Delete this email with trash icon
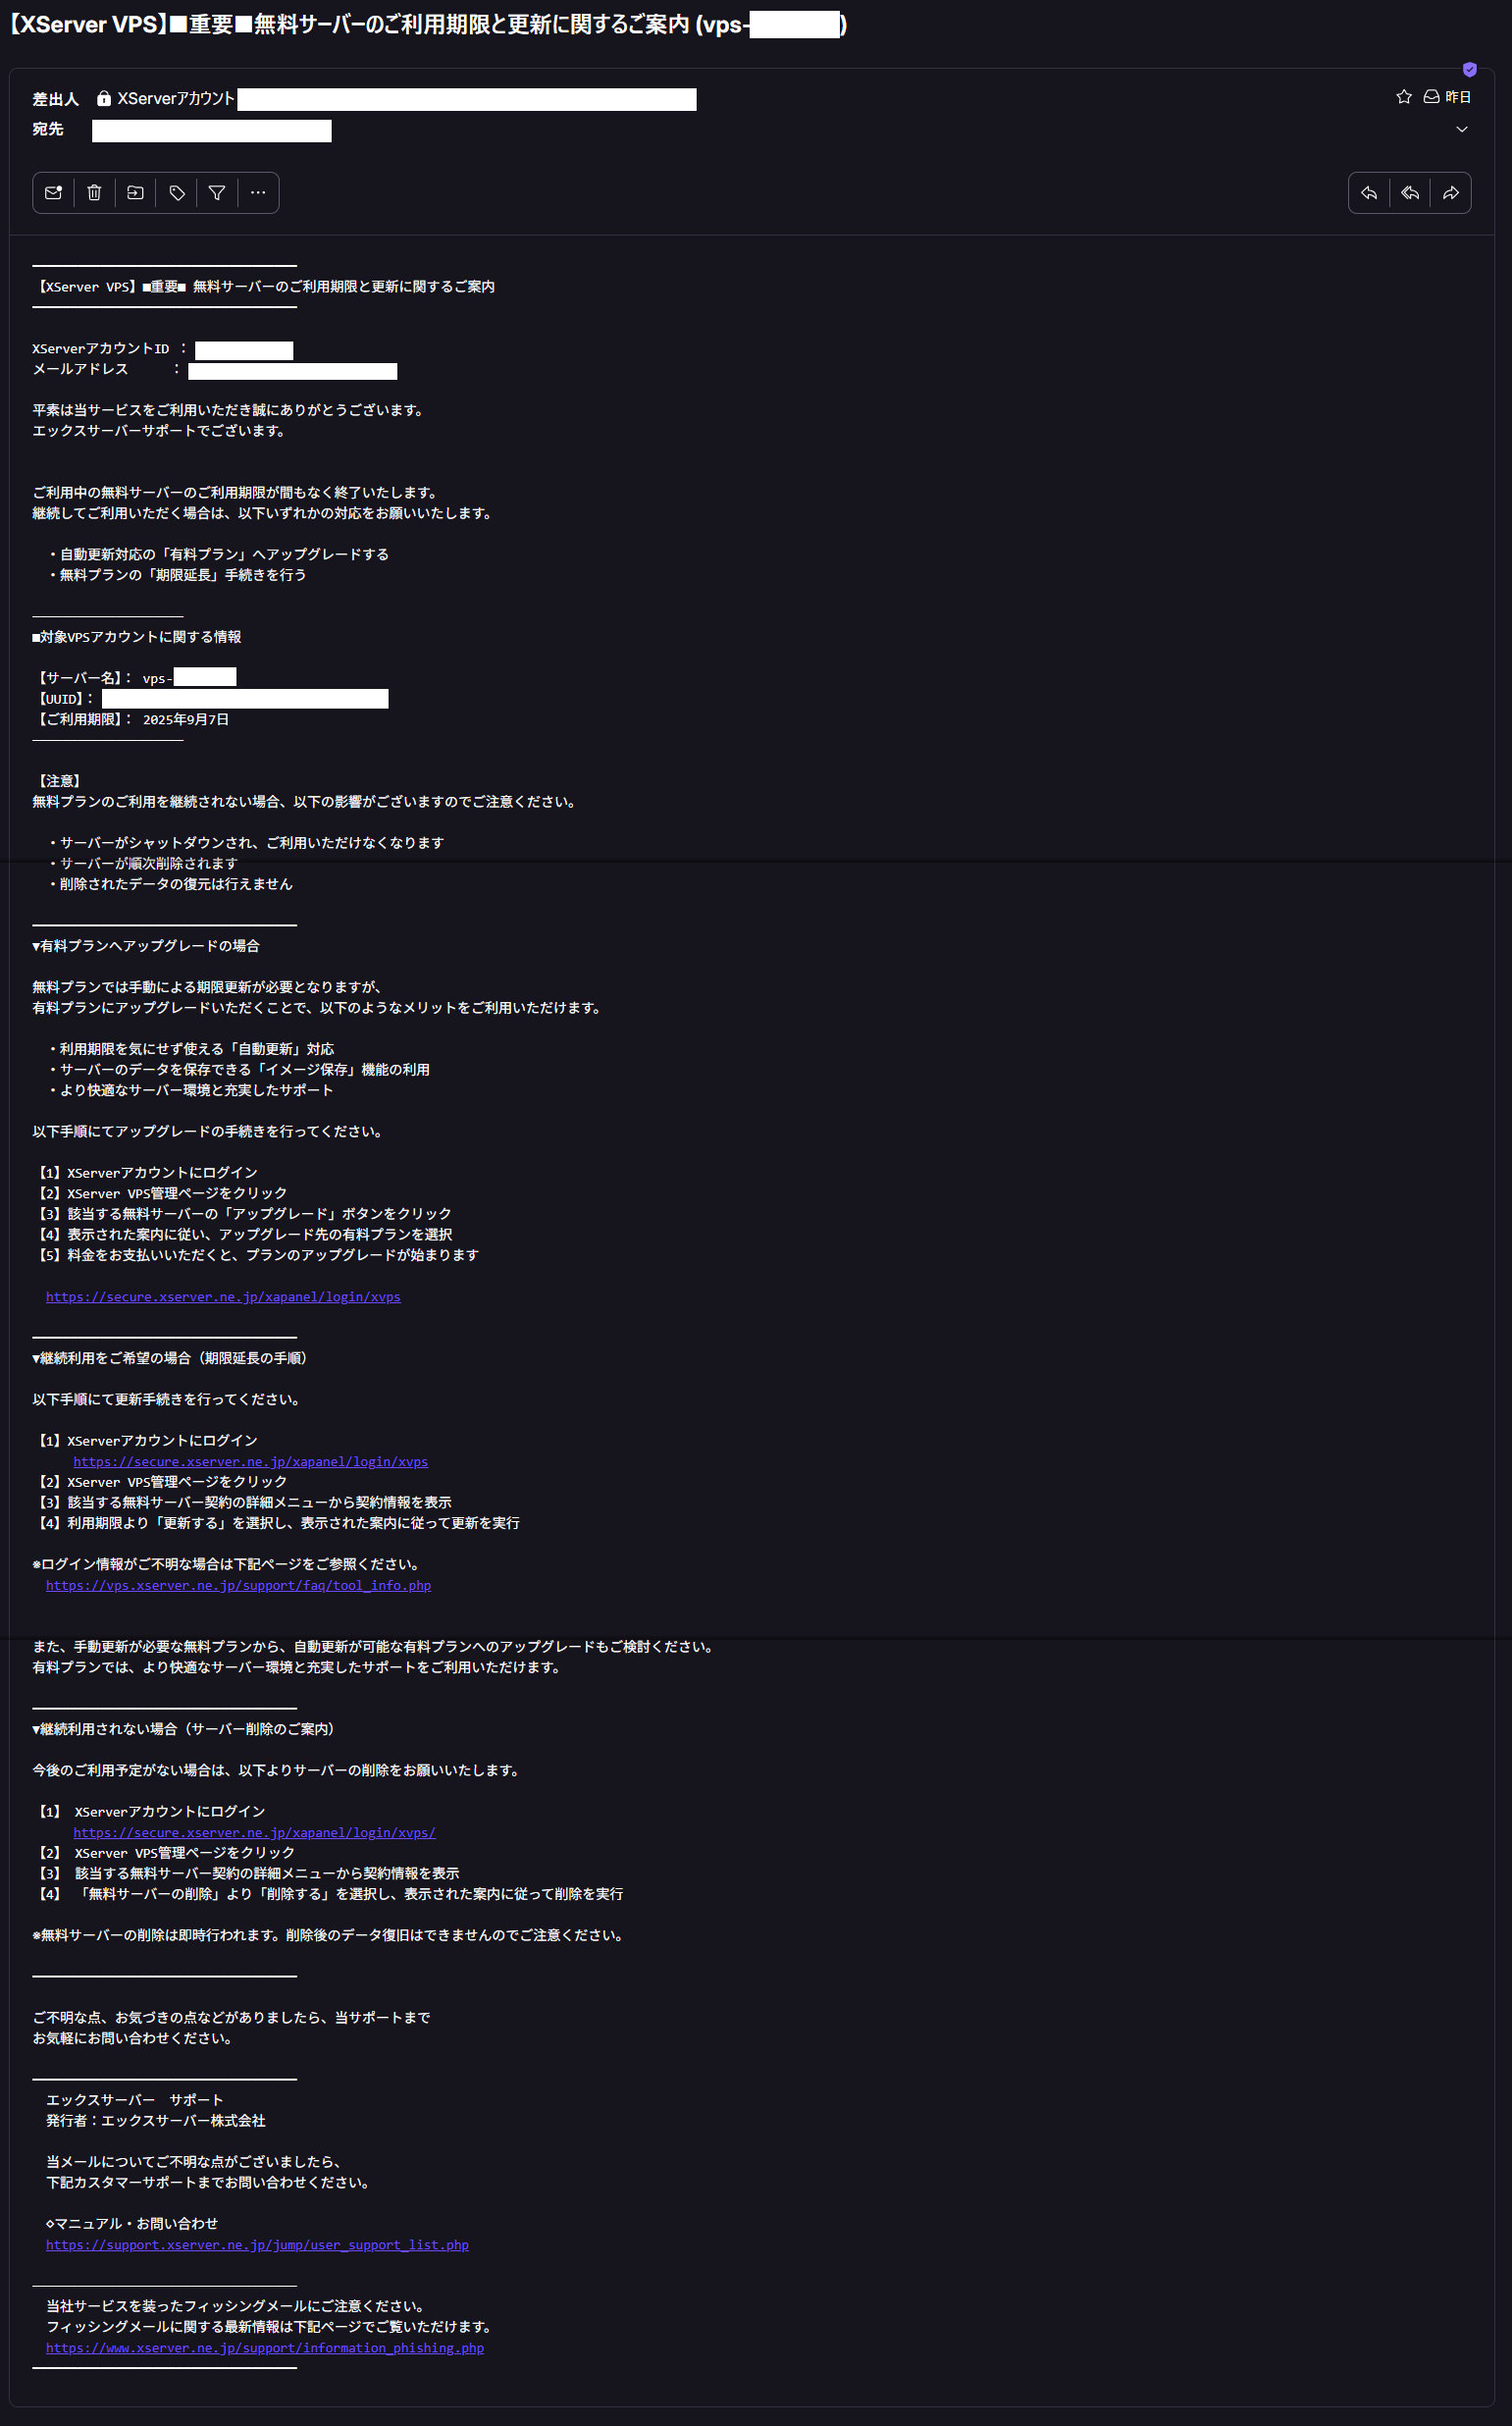This screenshot has width=1512, height=2426. coord(94,193)
